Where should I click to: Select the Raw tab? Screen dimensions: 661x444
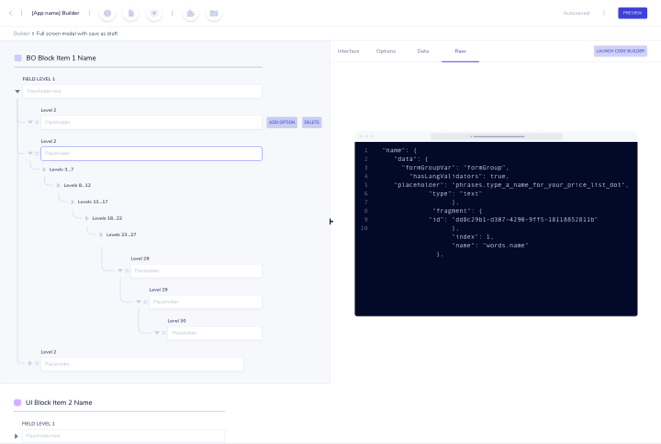click(x=460, y=51)
